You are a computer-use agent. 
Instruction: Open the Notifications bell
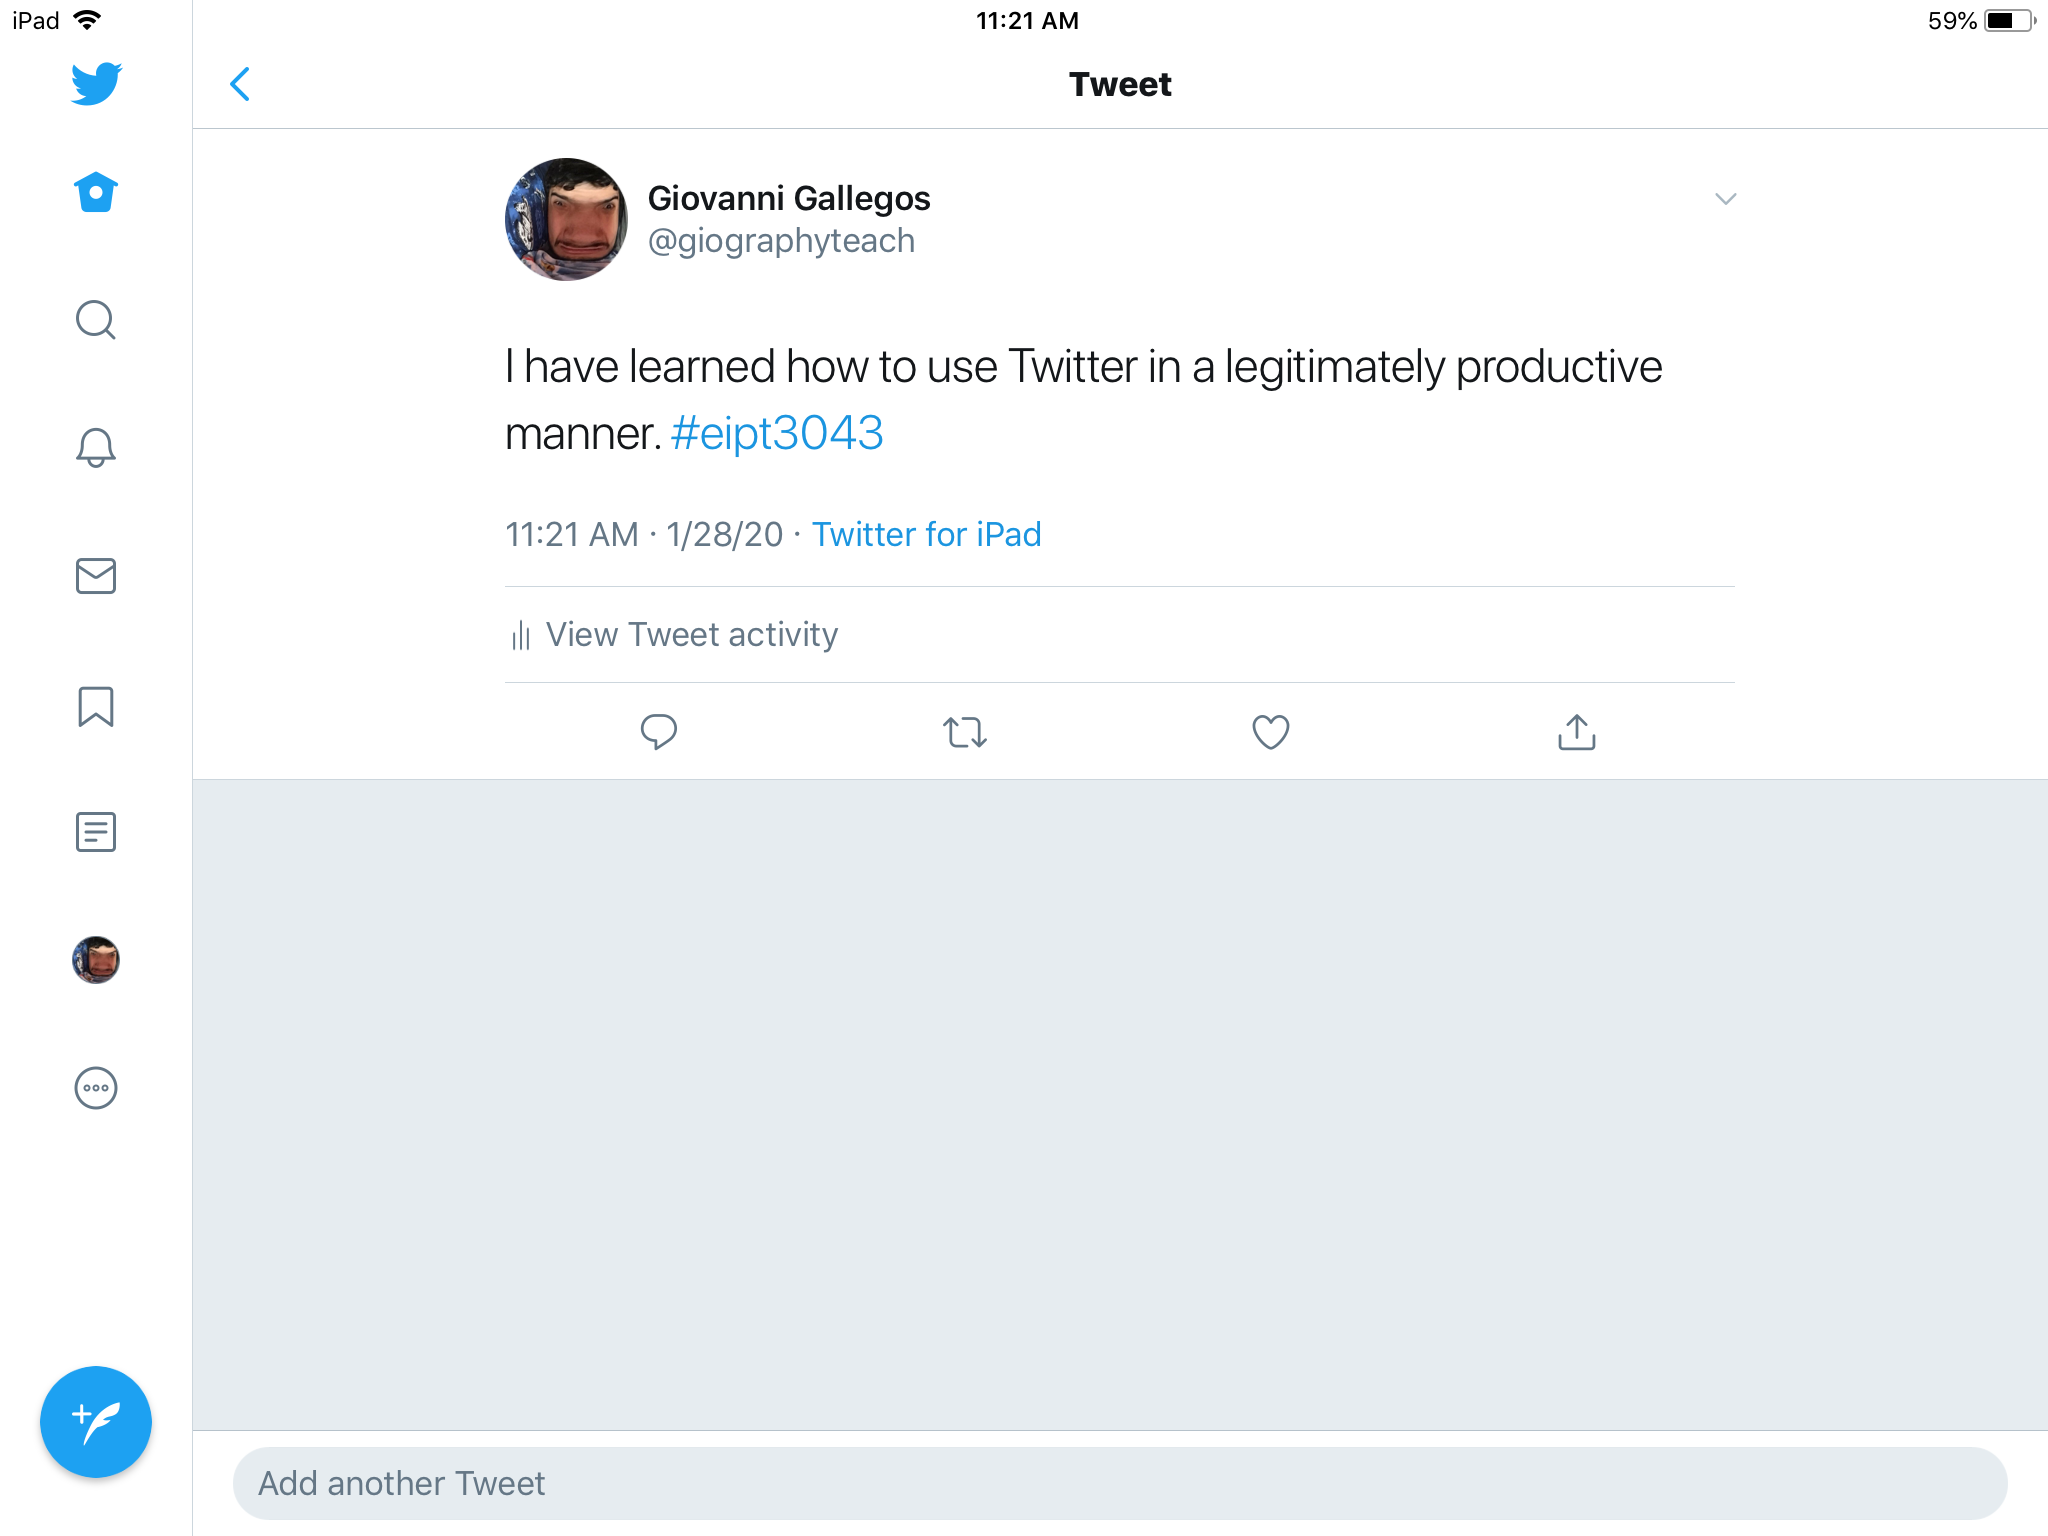coord(96,447)
